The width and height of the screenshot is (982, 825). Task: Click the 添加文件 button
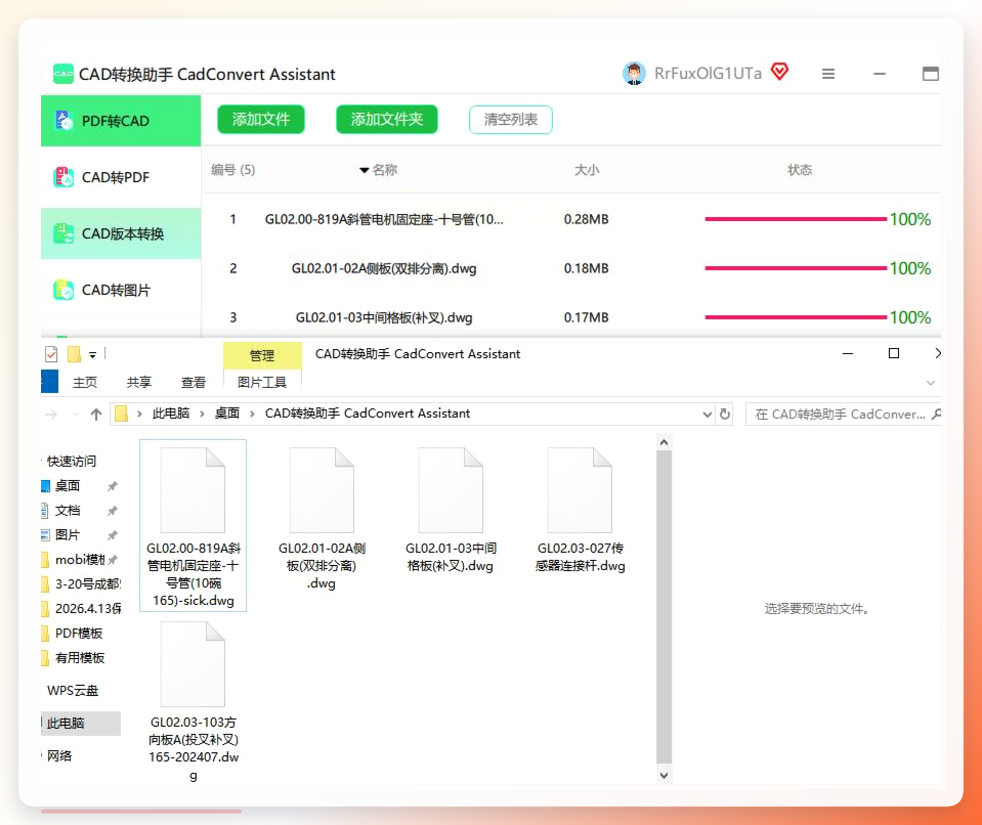261,119
